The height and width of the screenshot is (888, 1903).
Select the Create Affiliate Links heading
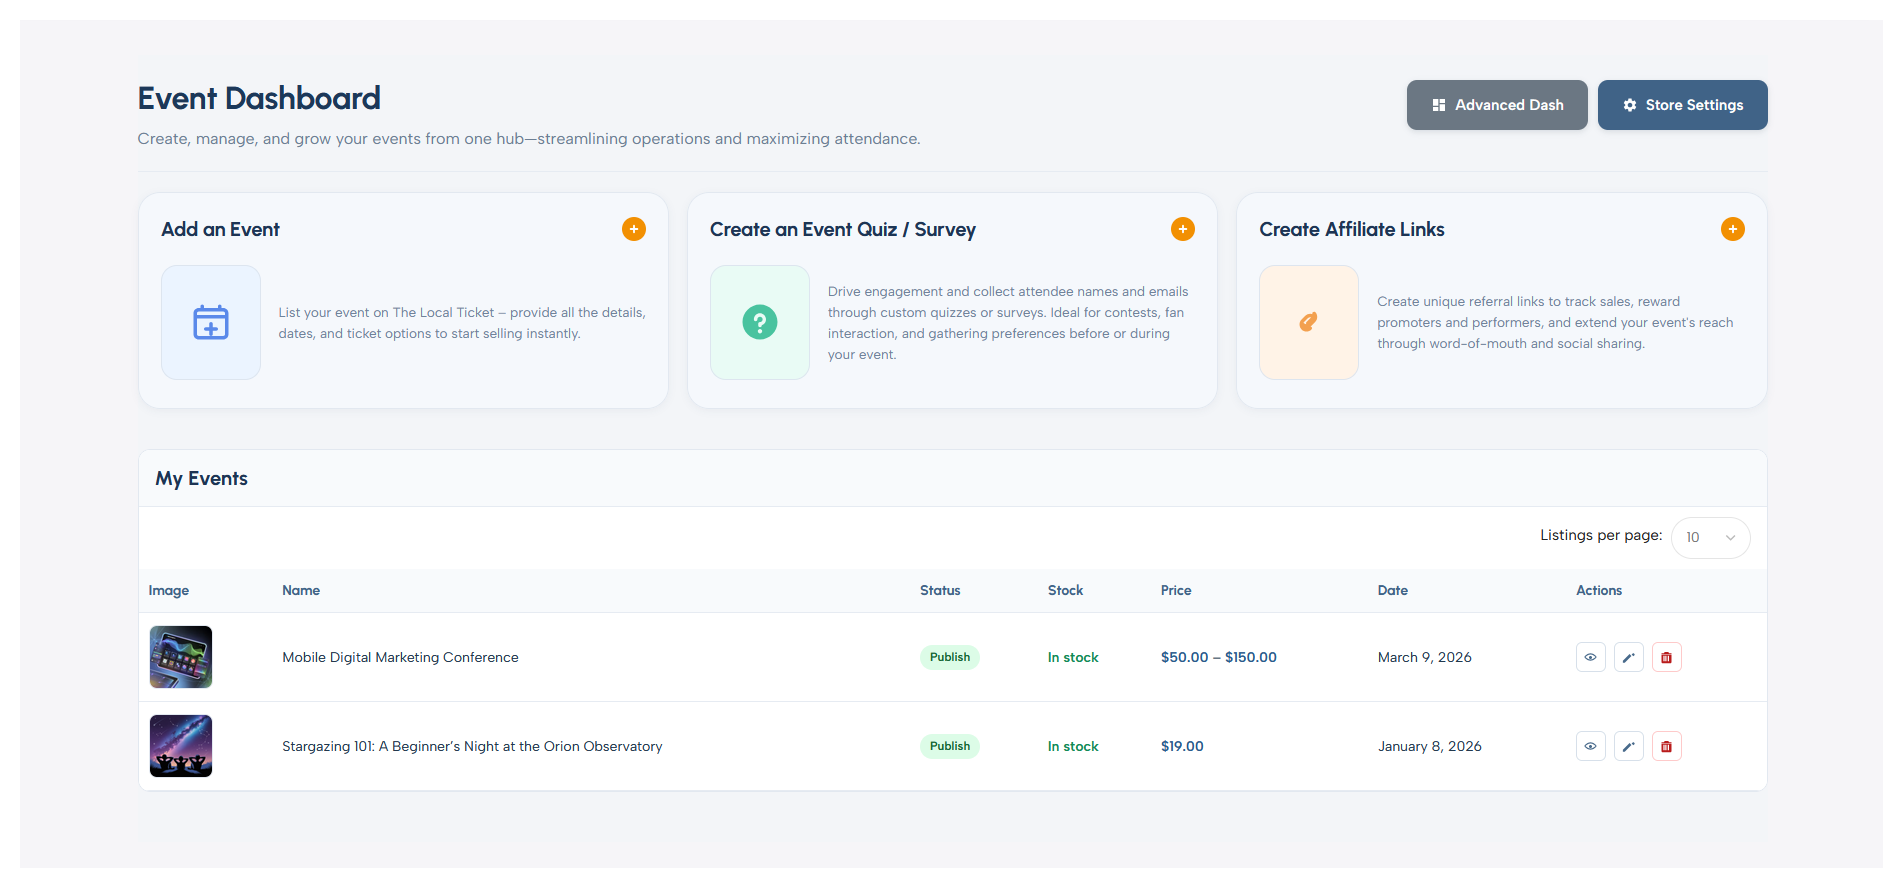click(1352, 229)
